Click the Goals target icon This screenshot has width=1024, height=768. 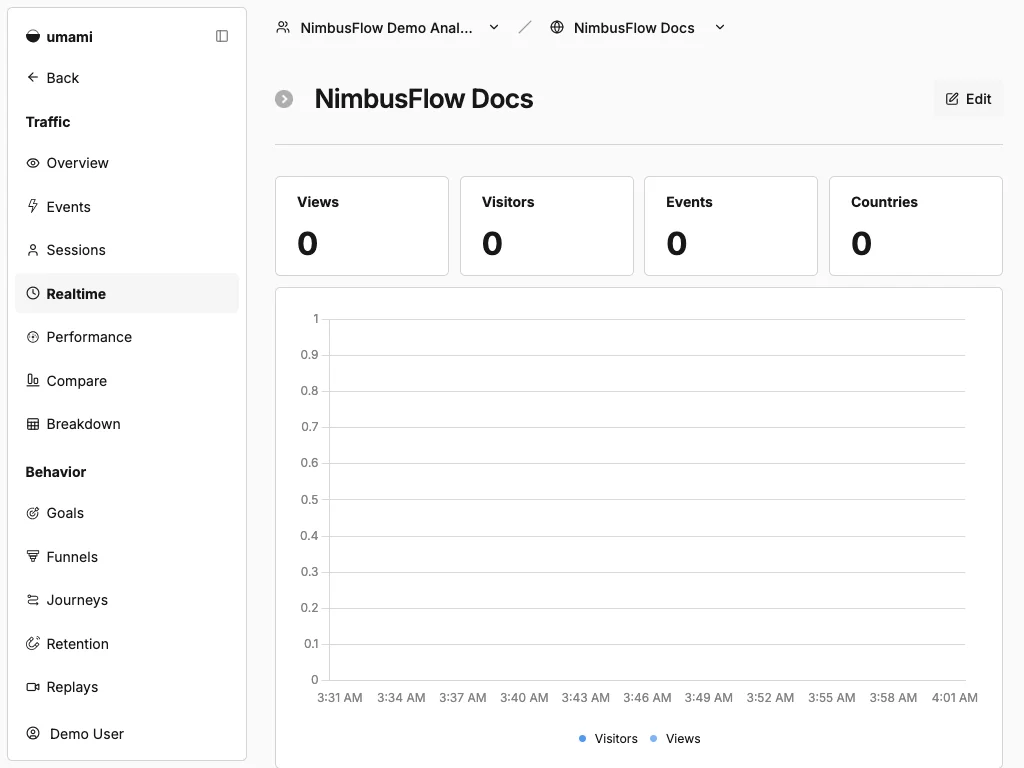(x=33, y=513)
